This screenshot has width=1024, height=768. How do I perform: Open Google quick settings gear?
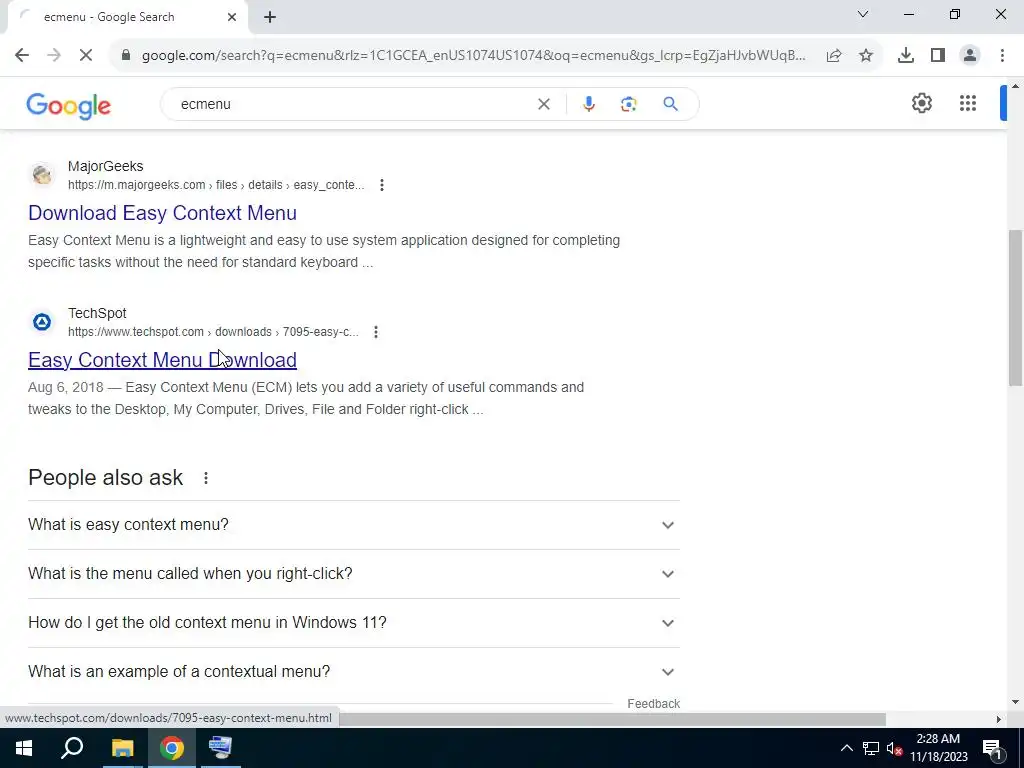point(921,103)
